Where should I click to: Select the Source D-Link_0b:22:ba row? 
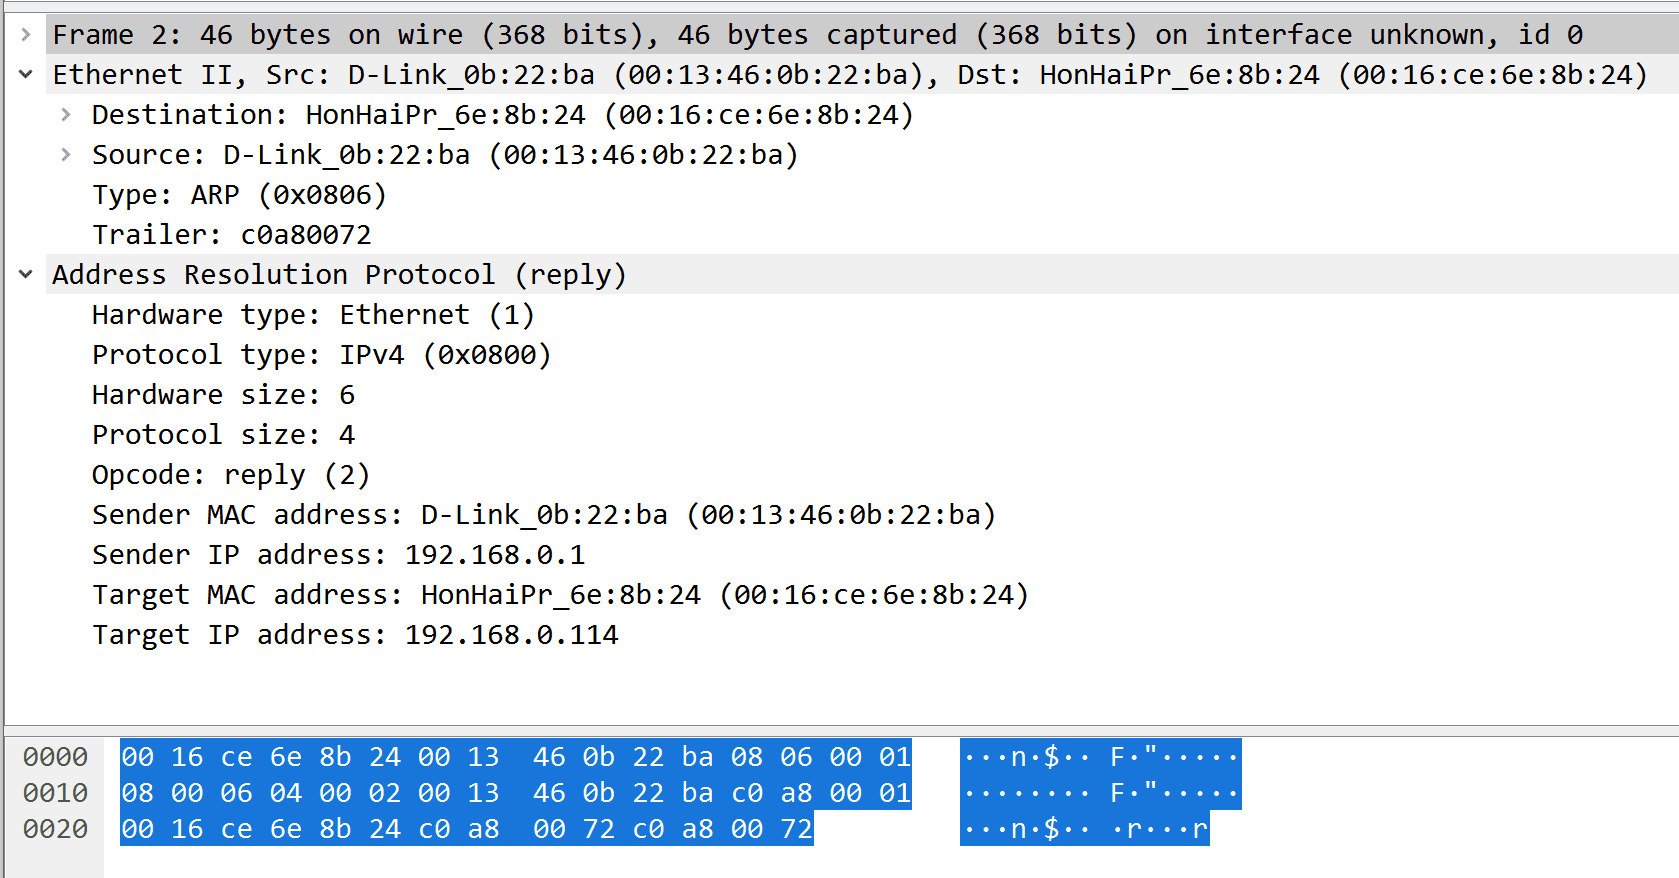point(445,155)
